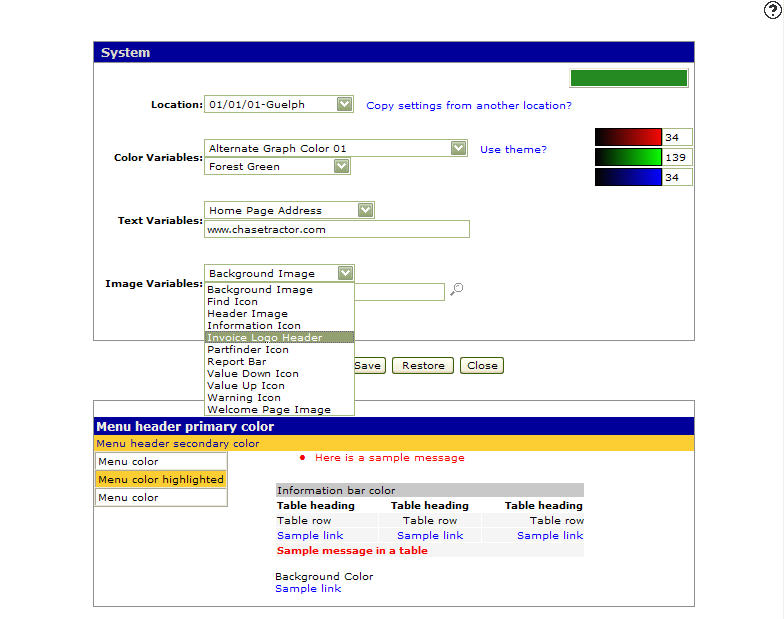Image resolution: width=784 pixels, height=619 pixels.
Task: Click the last Menu color item below highlighted
Action: point(160,498)
